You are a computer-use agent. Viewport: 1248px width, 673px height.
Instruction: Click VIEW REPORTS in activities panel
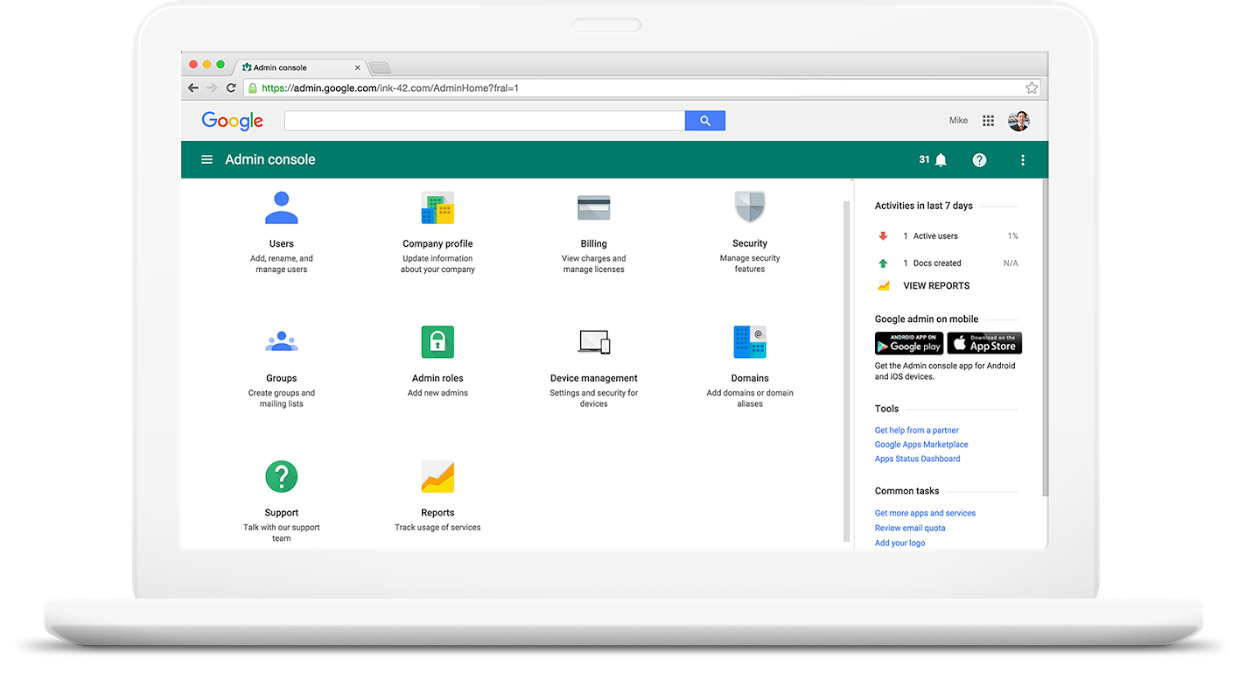tap(936, 286)
